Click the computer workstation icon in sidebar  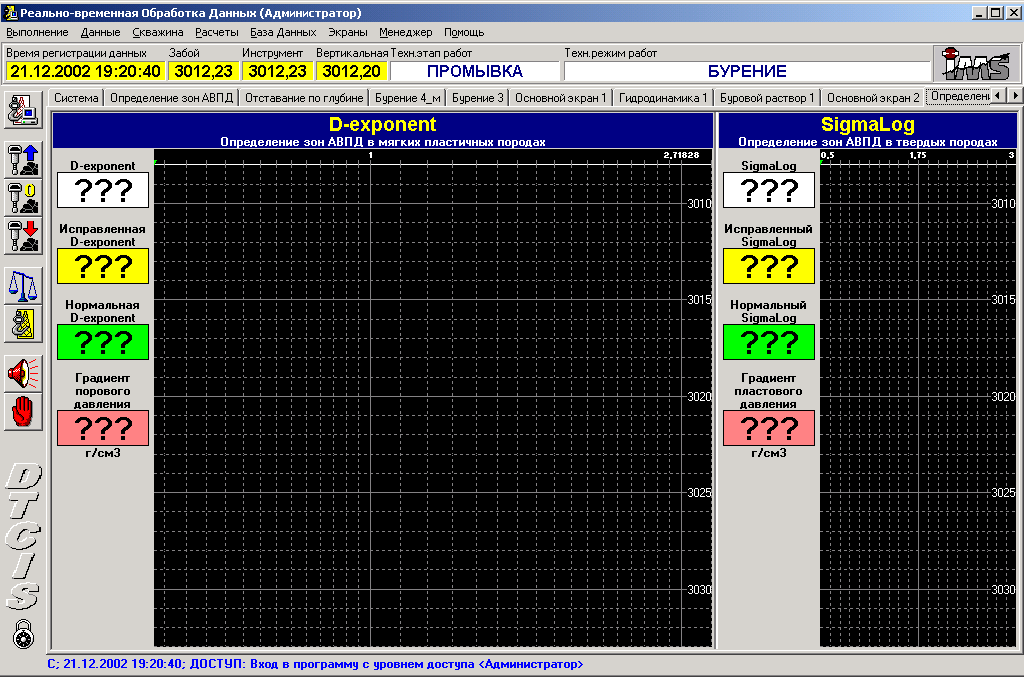point(24,110)
